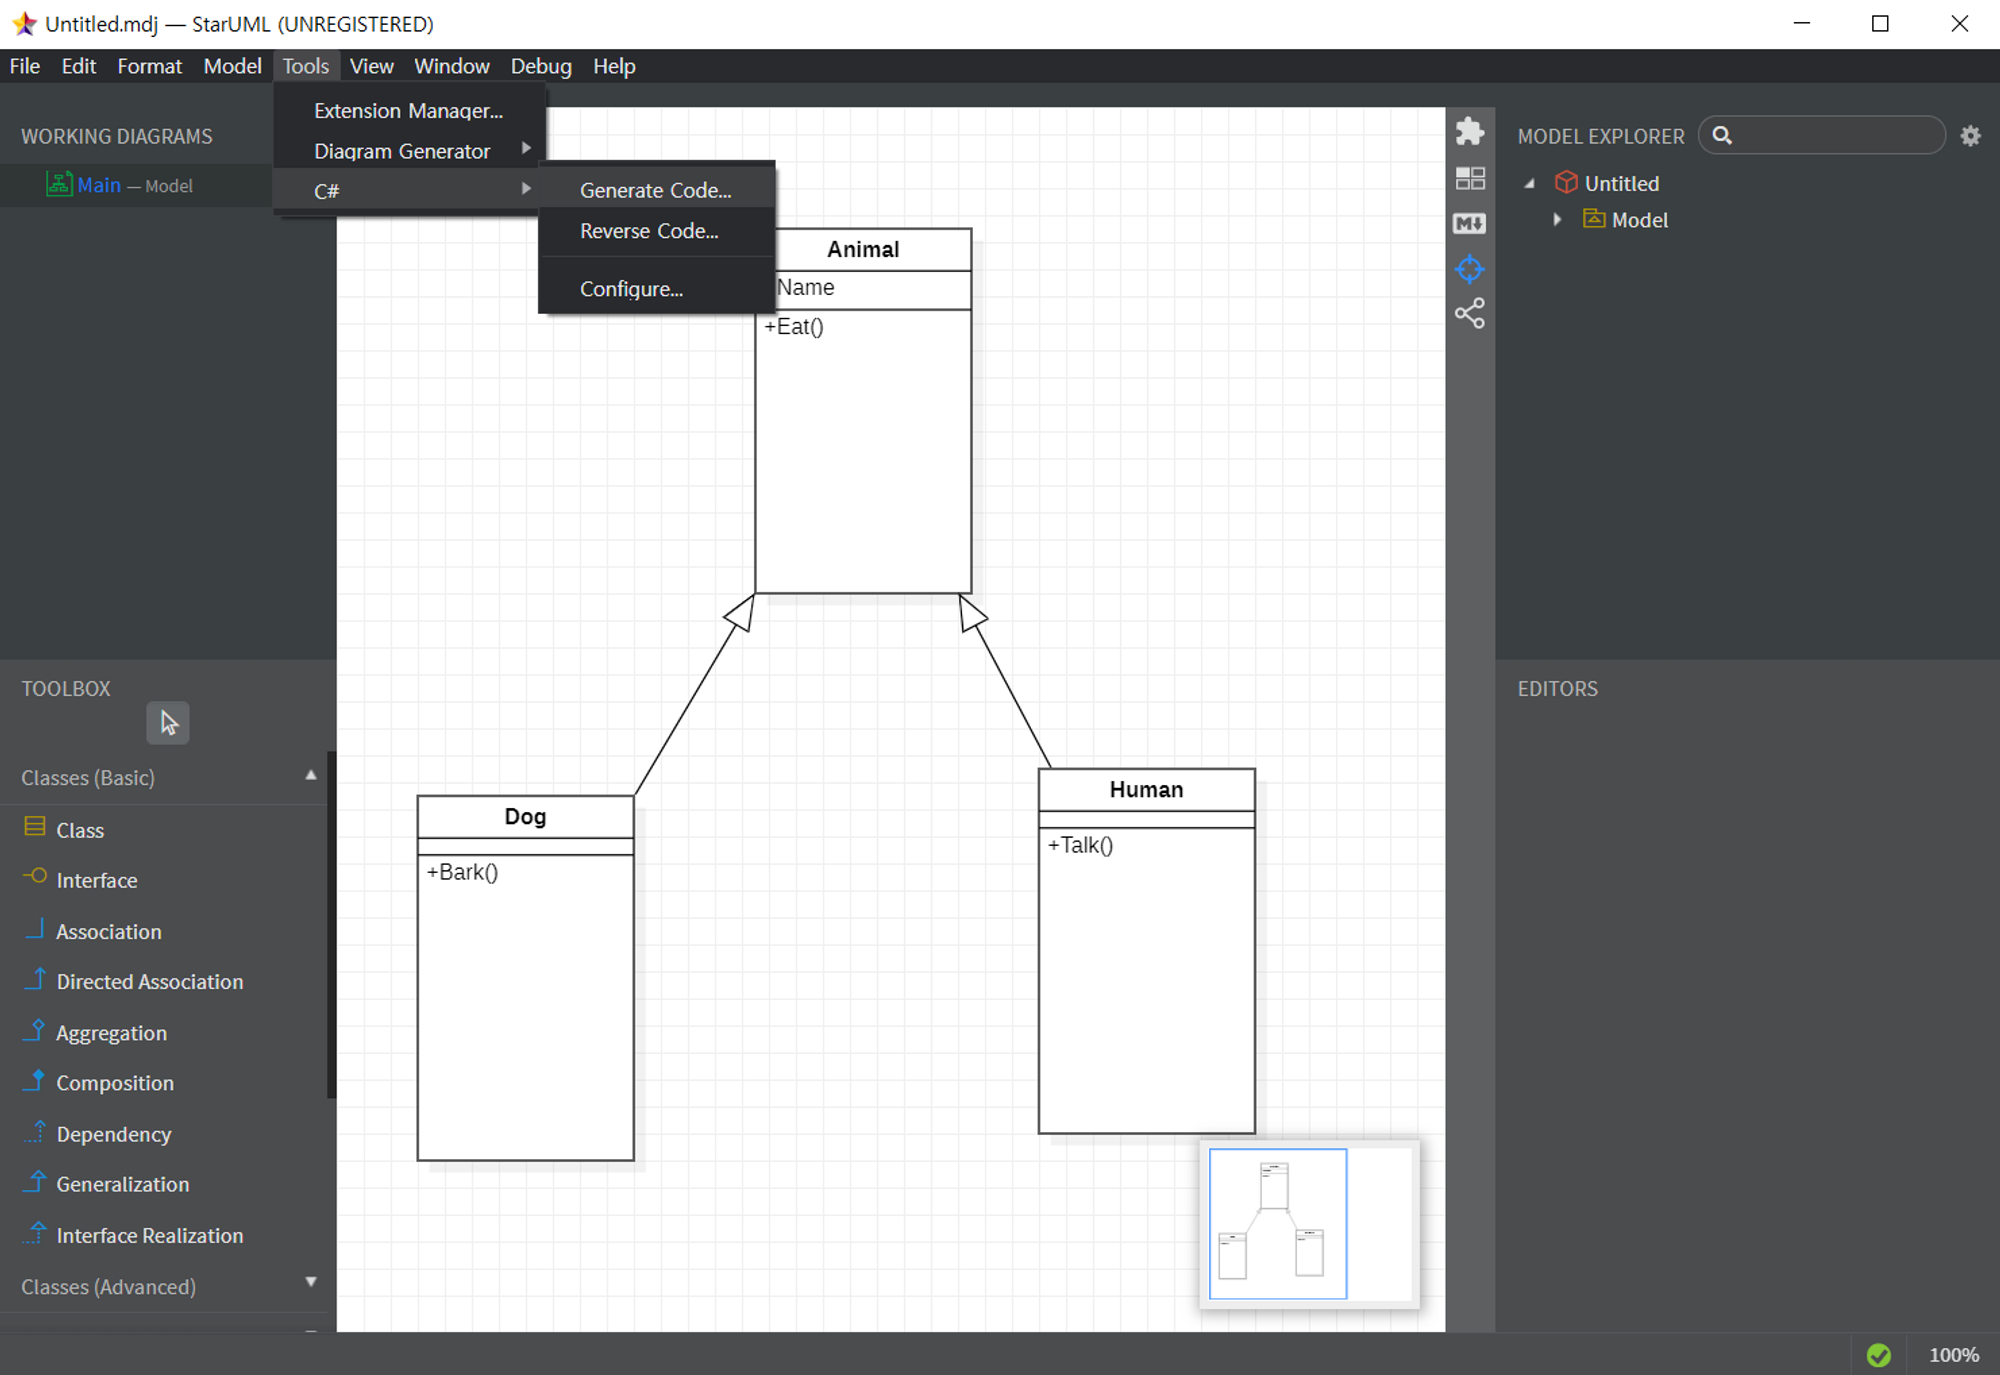Collapse the Classes (Basic) section

click(x=311, y=776)
